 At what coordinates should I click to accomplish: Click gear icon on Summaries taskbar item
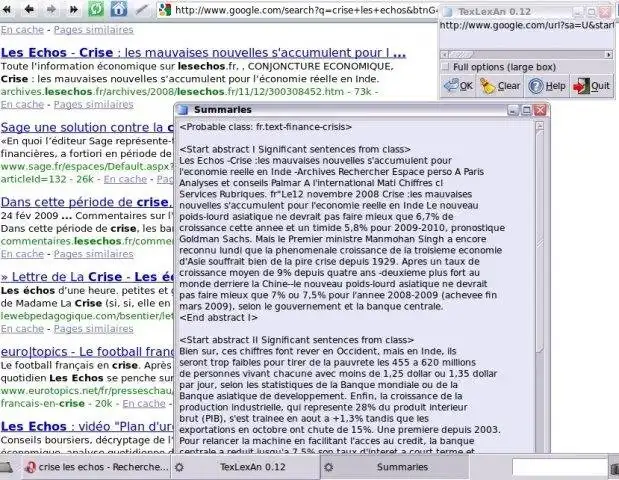[328, 467]
